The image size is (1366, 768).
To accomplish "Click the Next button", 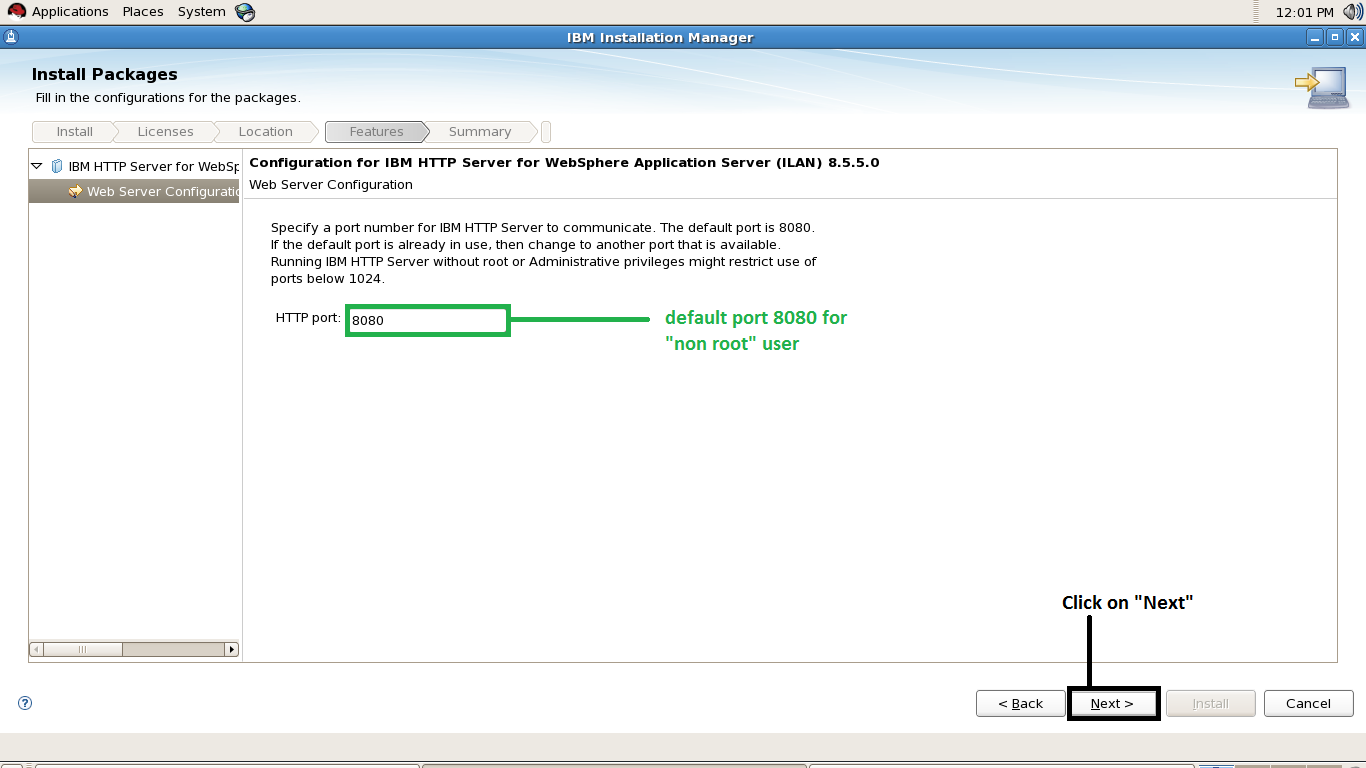I will click(x=1113, y=703).
